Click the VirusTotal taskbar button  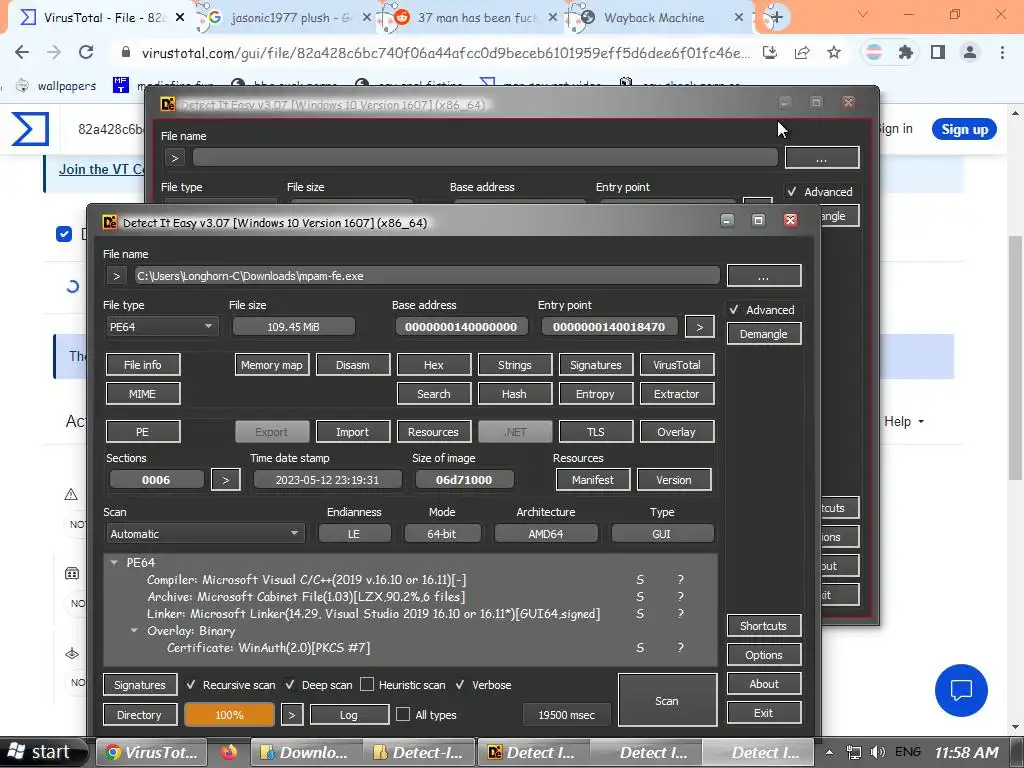click(x=152, y=752)
